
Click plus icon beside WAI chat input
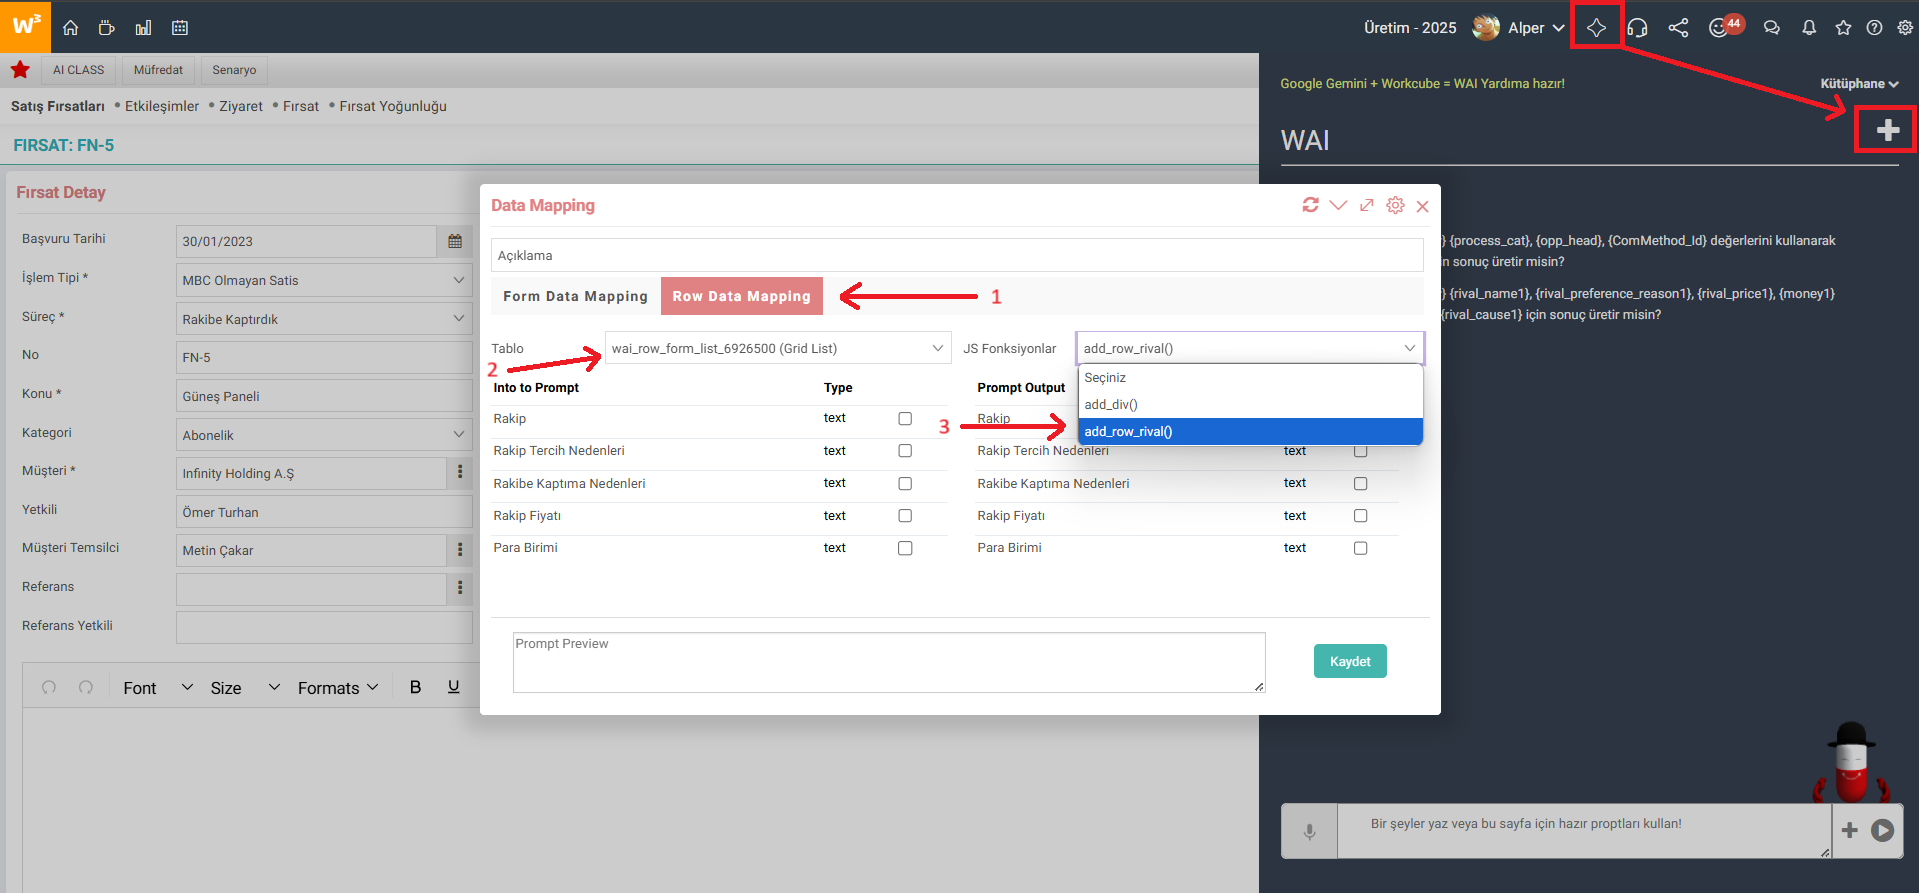click(x=1849, y=830)
